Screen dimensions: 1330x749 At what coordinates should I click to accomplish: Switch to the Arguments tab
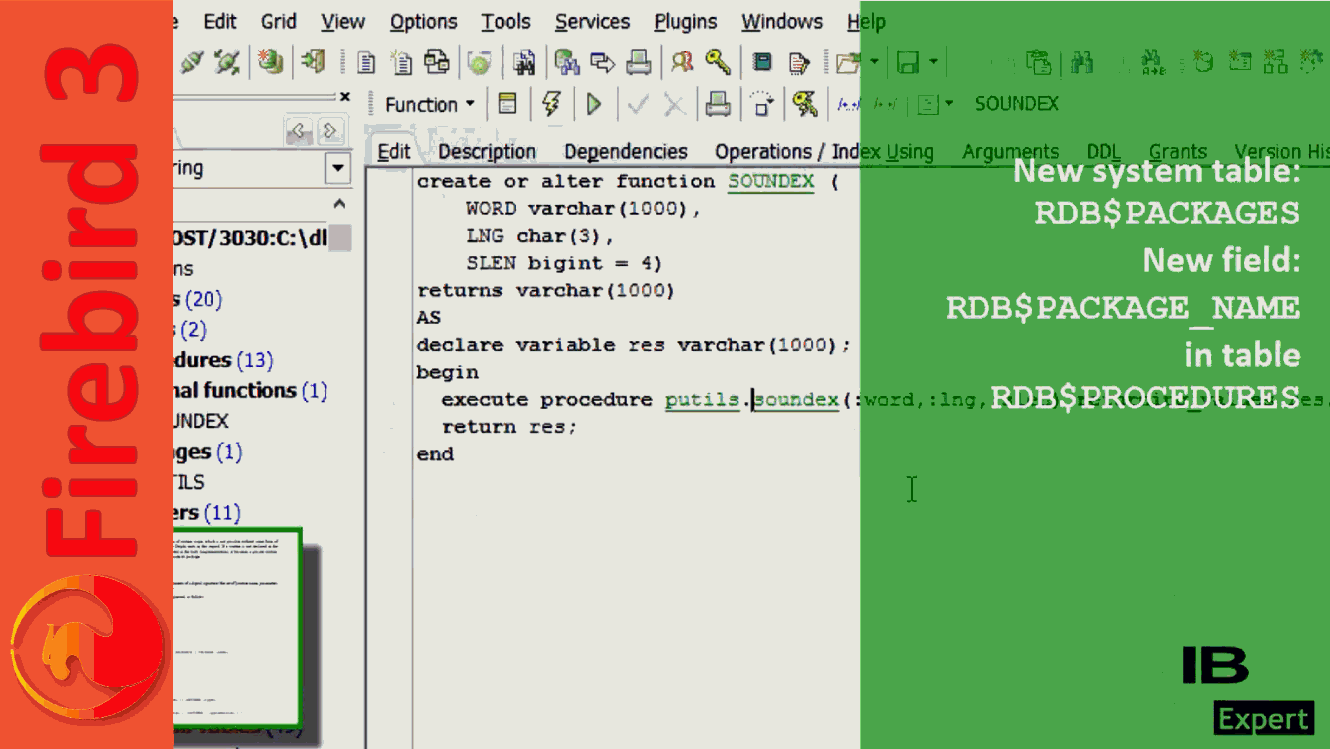(x=1011, y=152)
